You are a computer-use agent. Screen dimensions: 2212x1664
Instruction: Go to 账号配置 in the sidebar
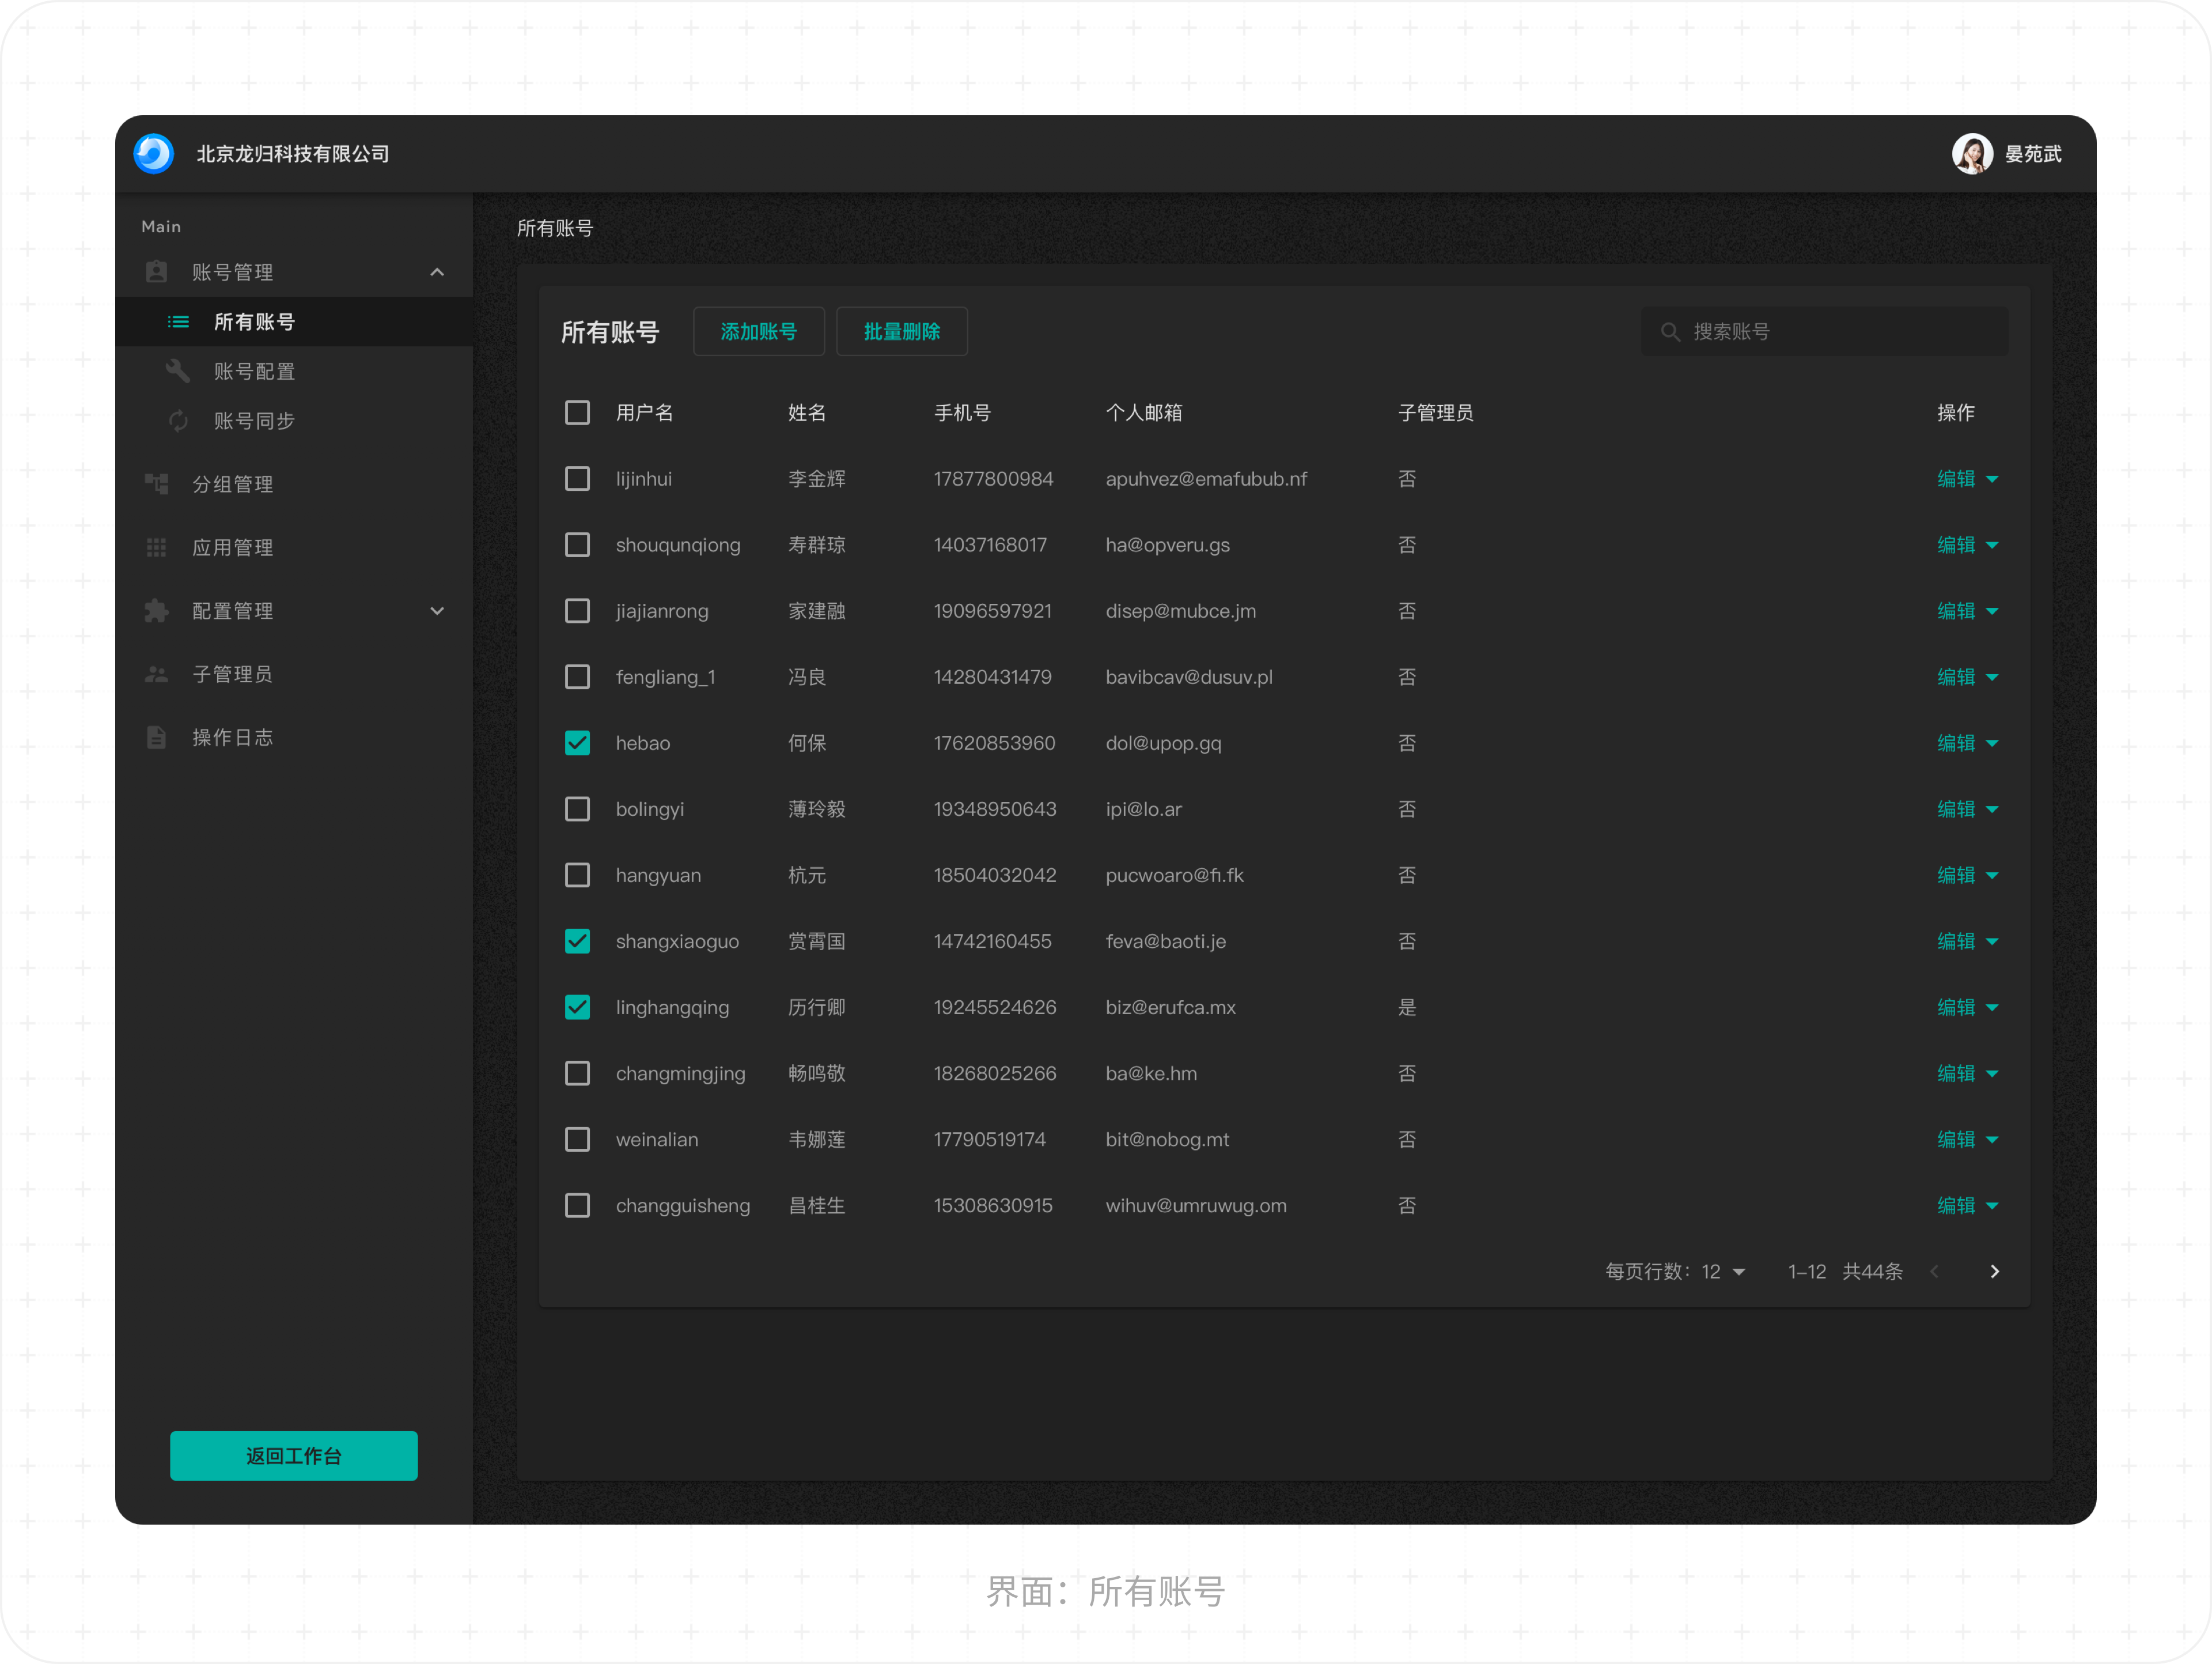click(x=294, y=371)
